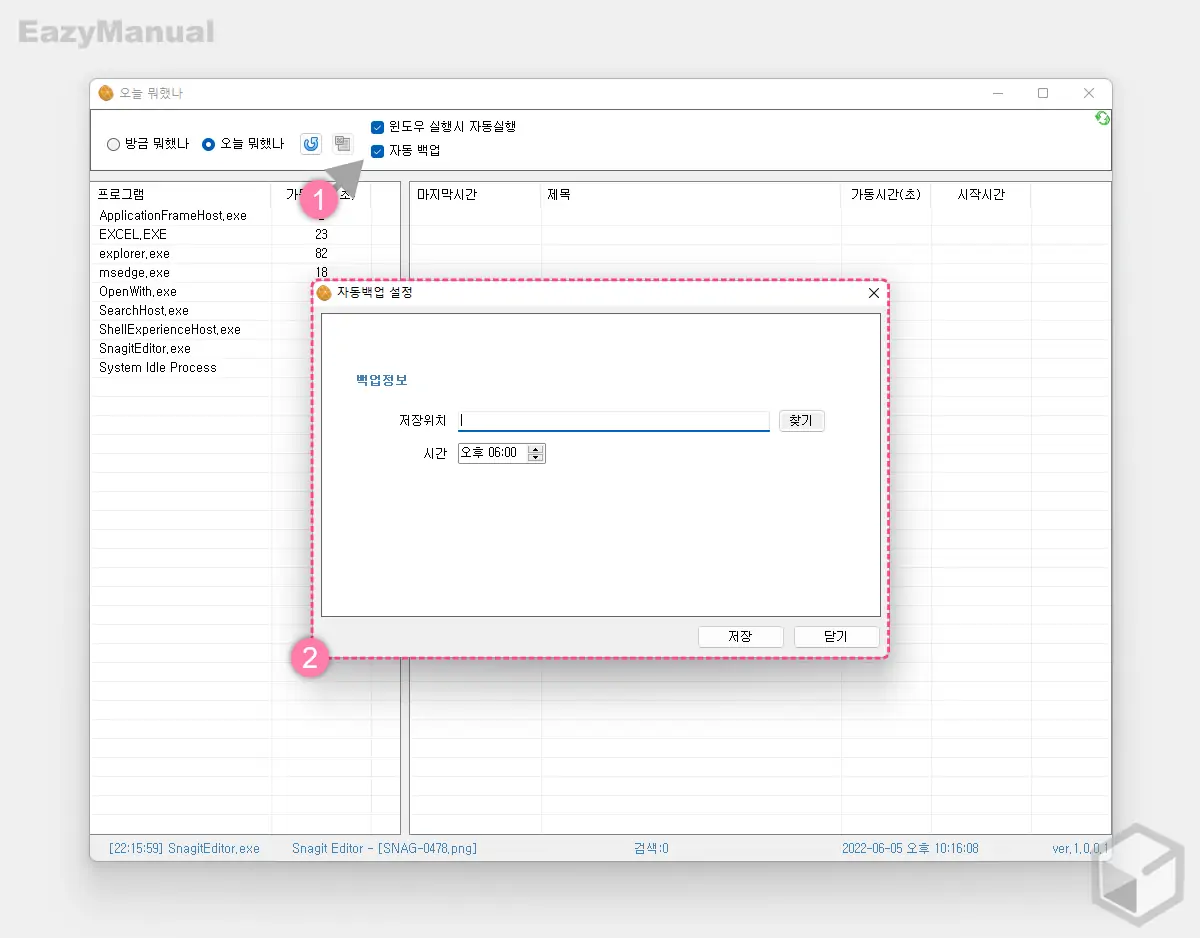Click the blue refresh icon in toolbar

311,144
